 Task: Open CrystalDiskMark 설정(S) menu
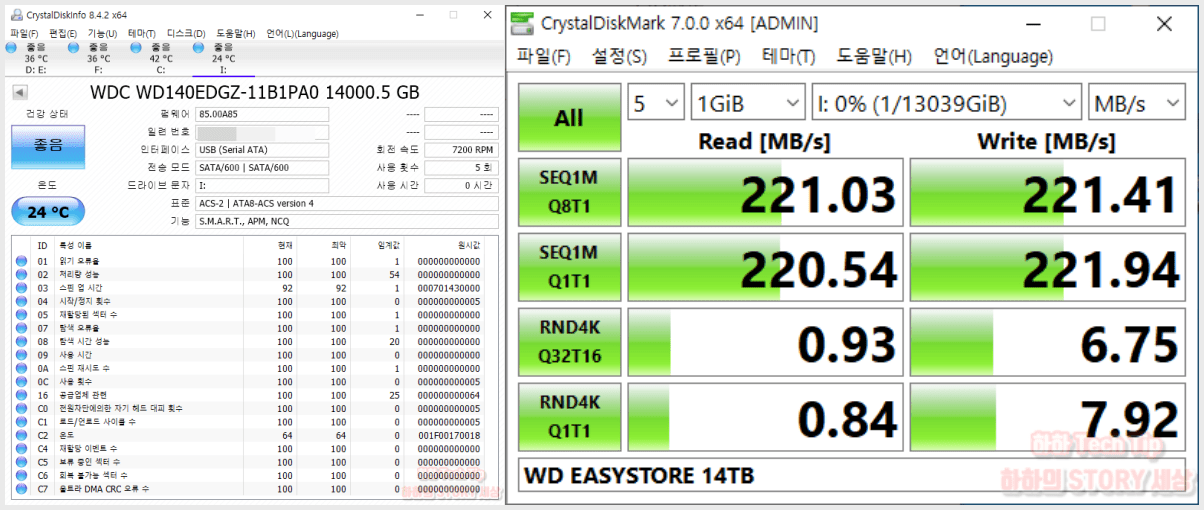(619, 56)
